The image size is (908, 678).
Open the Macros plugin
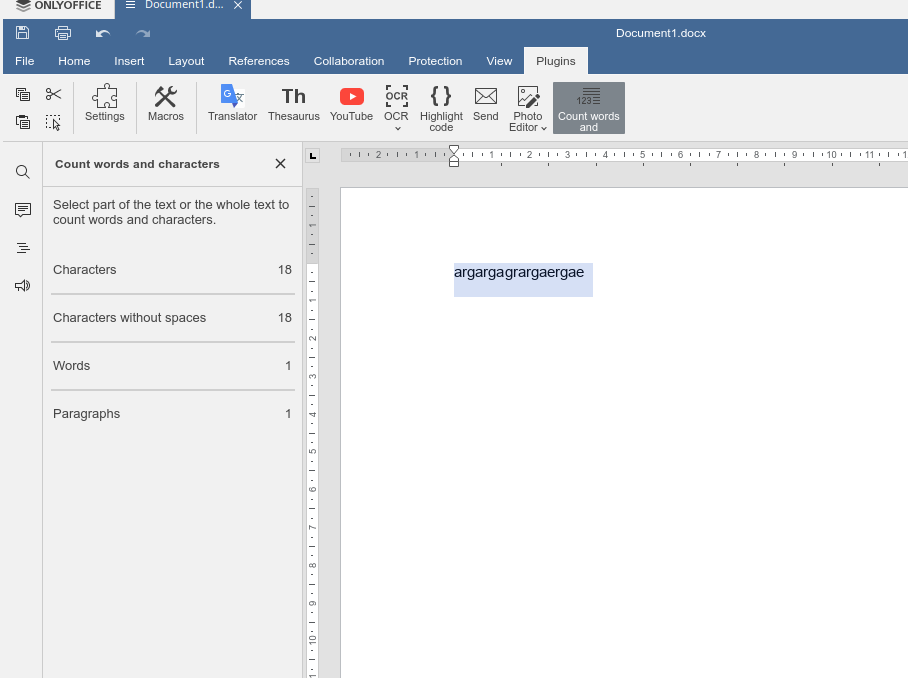166,105
